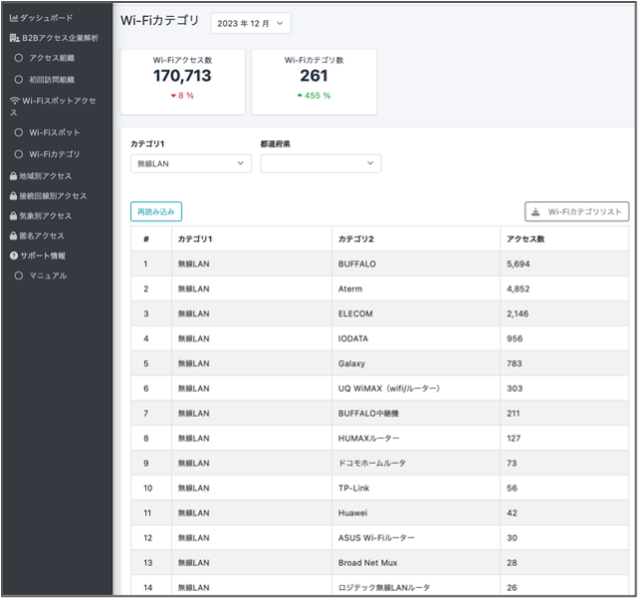Select the circle next to アクセス組織
Viewport: 641px width, 601px height.
[19, 58]
